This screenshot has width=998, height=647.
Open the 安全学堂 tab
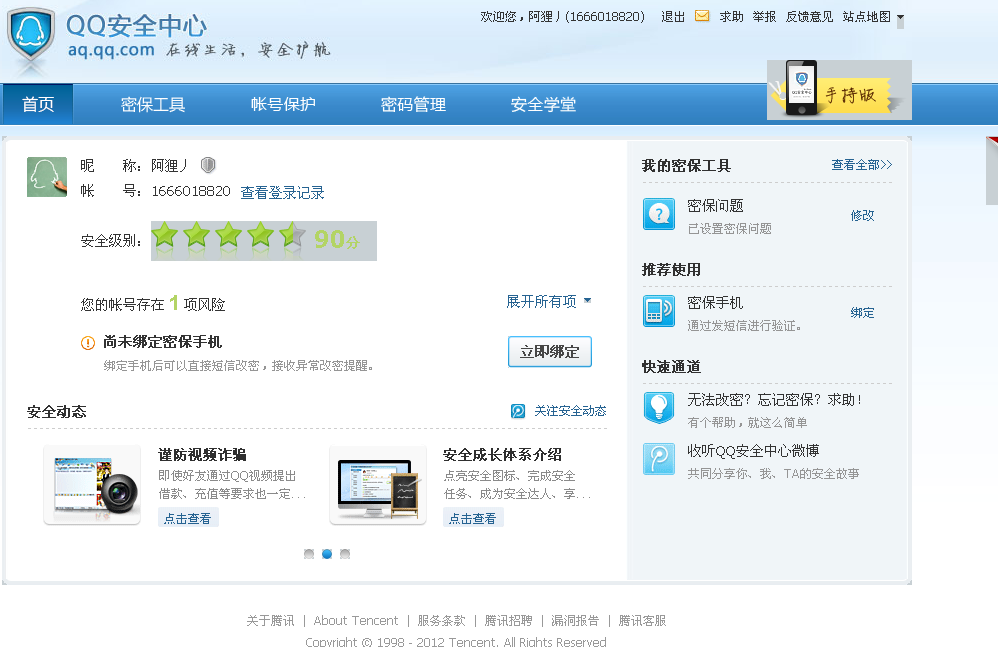tap(543, 104)
